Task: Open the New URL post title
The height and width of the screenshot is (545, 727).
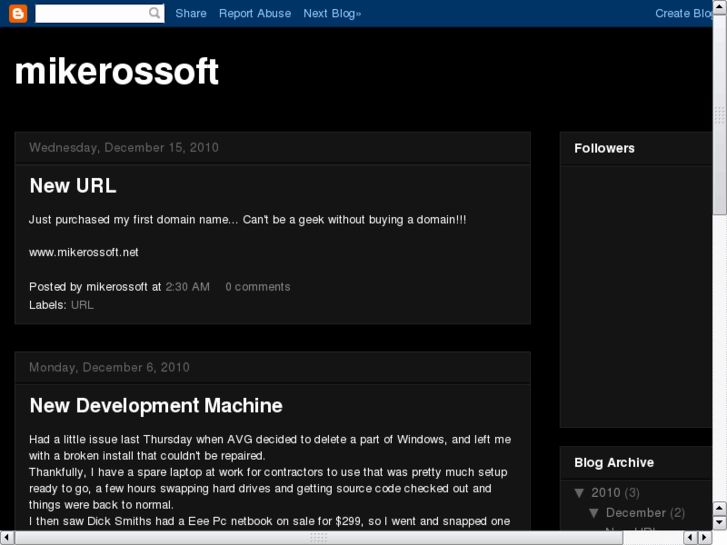Action: [x=73, y=185]
